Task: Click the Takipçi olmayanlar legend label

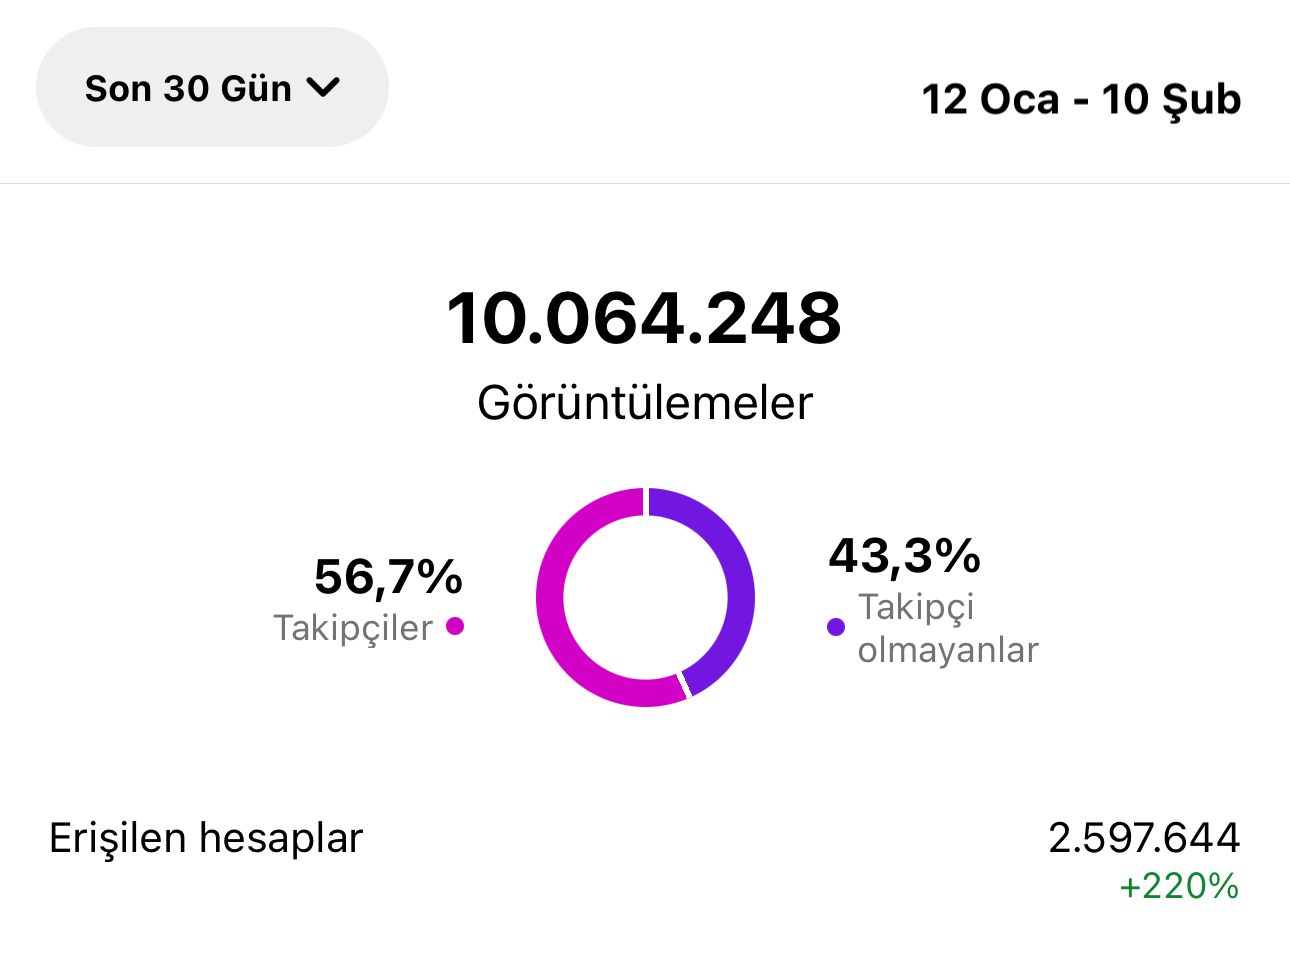Action: coord(948,628)
